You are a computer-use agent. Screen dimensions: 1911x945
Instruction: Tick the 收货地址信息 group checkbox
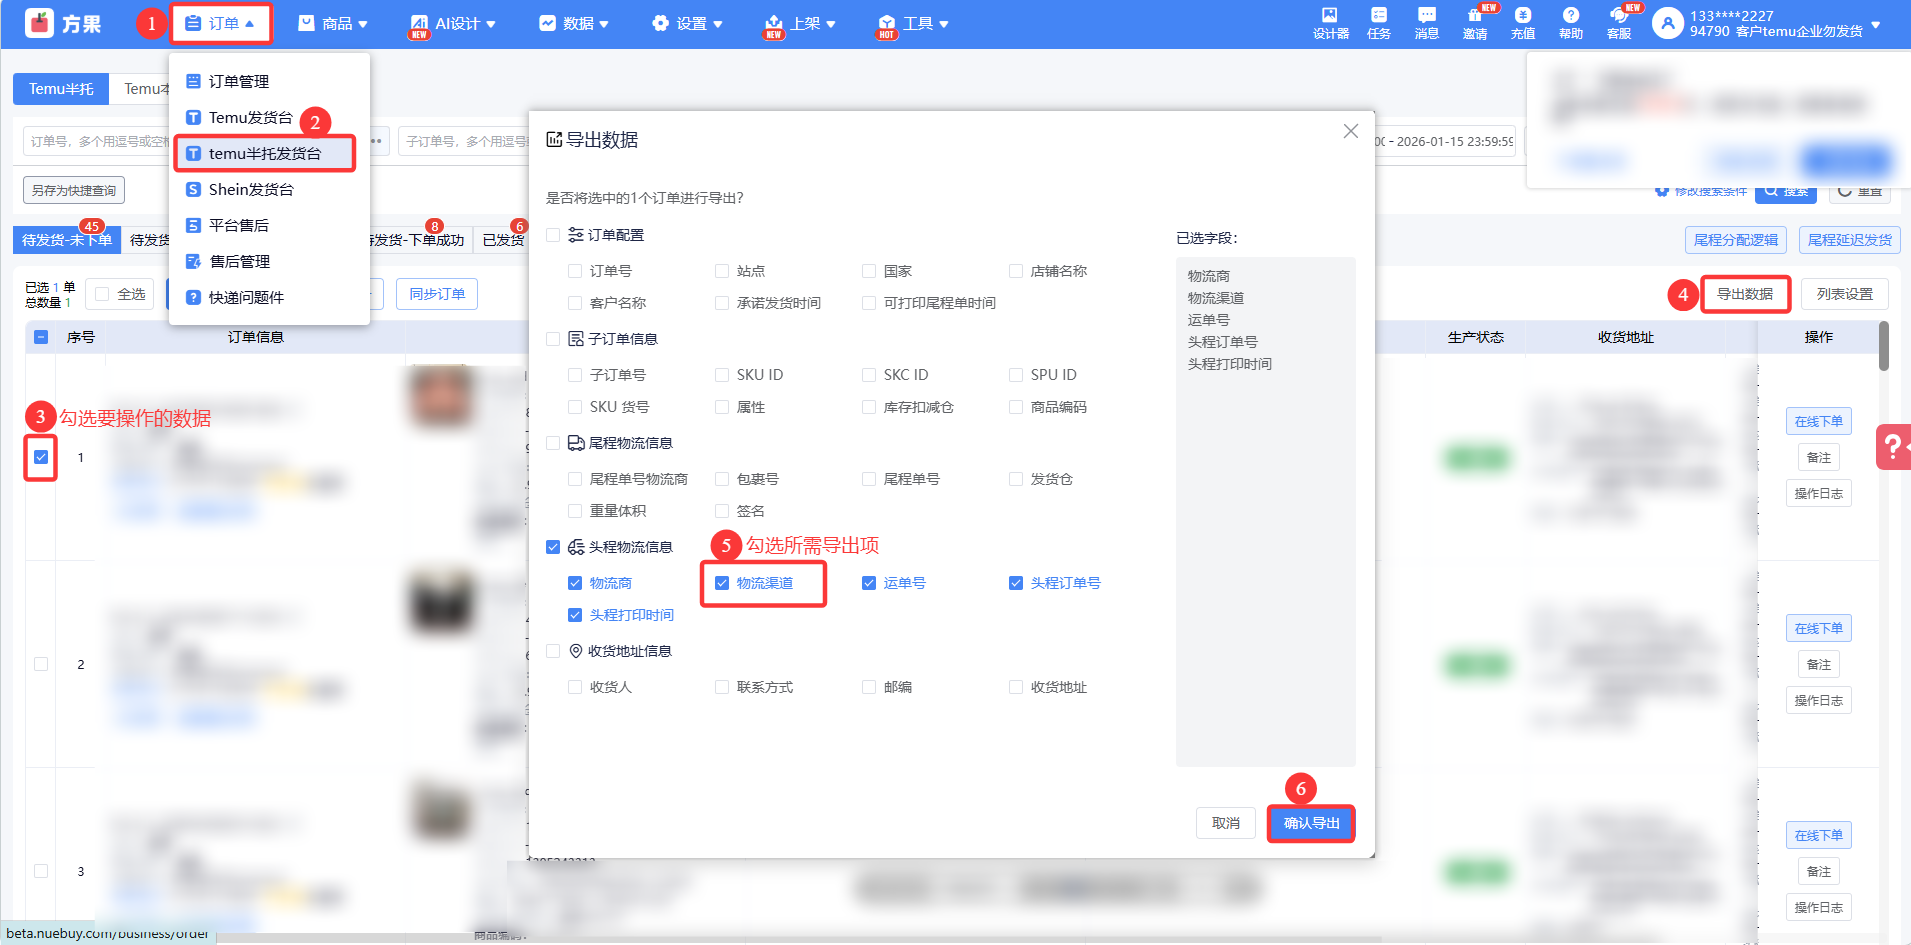click(553, 651)
